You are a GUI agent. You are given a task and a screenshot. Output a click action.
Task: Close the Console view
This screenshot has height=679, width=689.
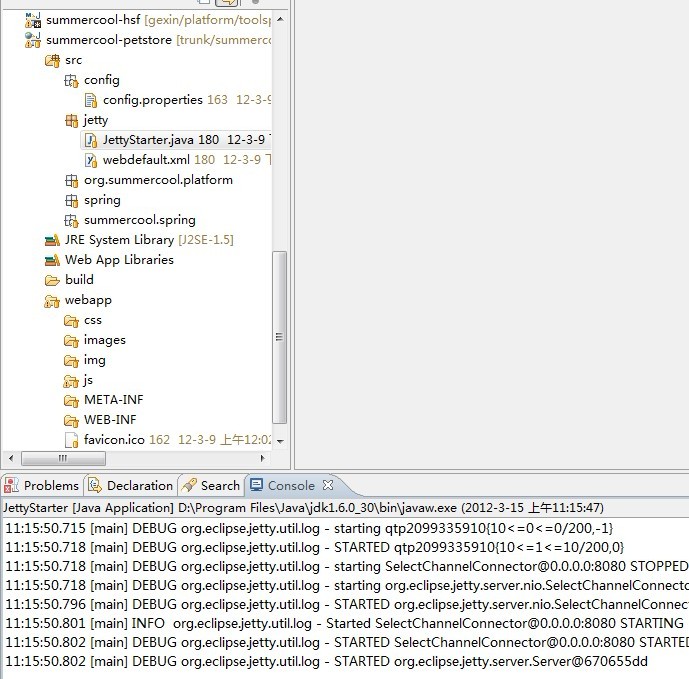328,485
